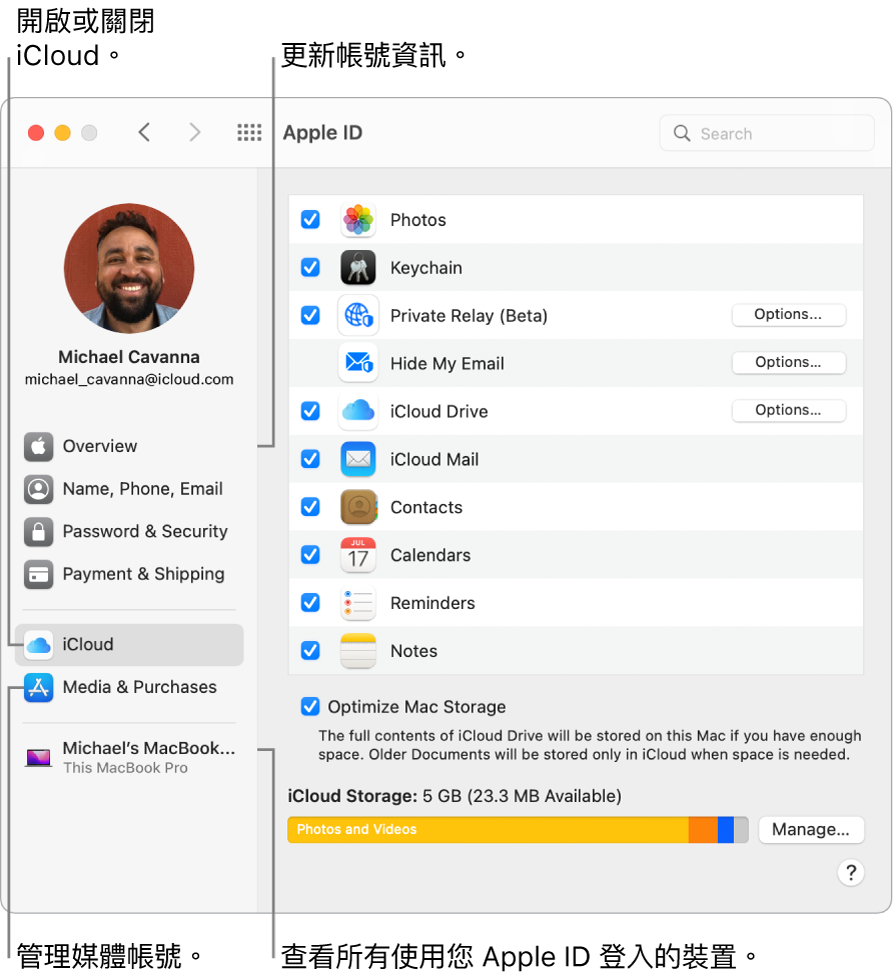The width and height of the screenshot is (894, 979).
Task: Open Options for Private Relay (Beta)
Action: coord(788,315)
